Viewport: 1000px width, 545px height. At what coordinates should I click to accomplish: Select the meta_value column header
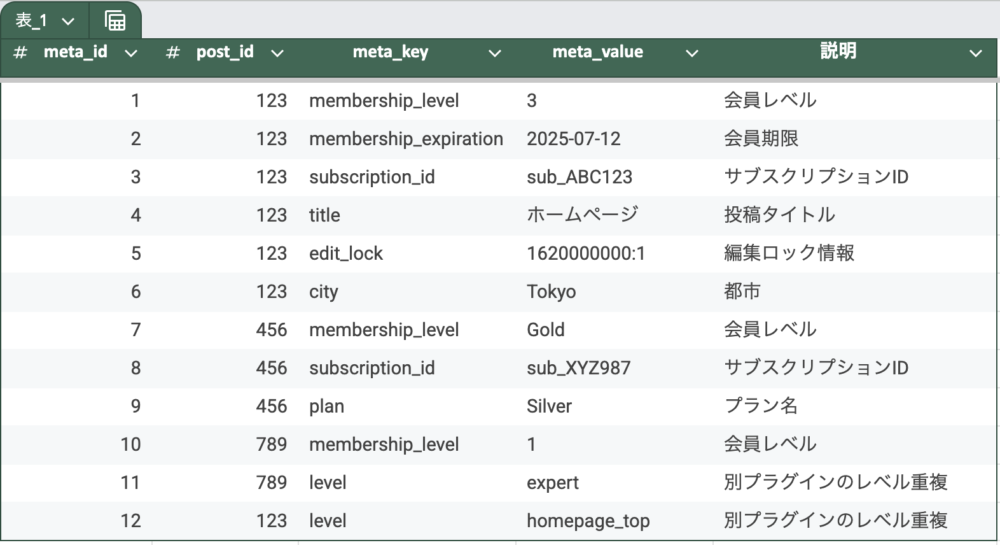pos(598,52)
